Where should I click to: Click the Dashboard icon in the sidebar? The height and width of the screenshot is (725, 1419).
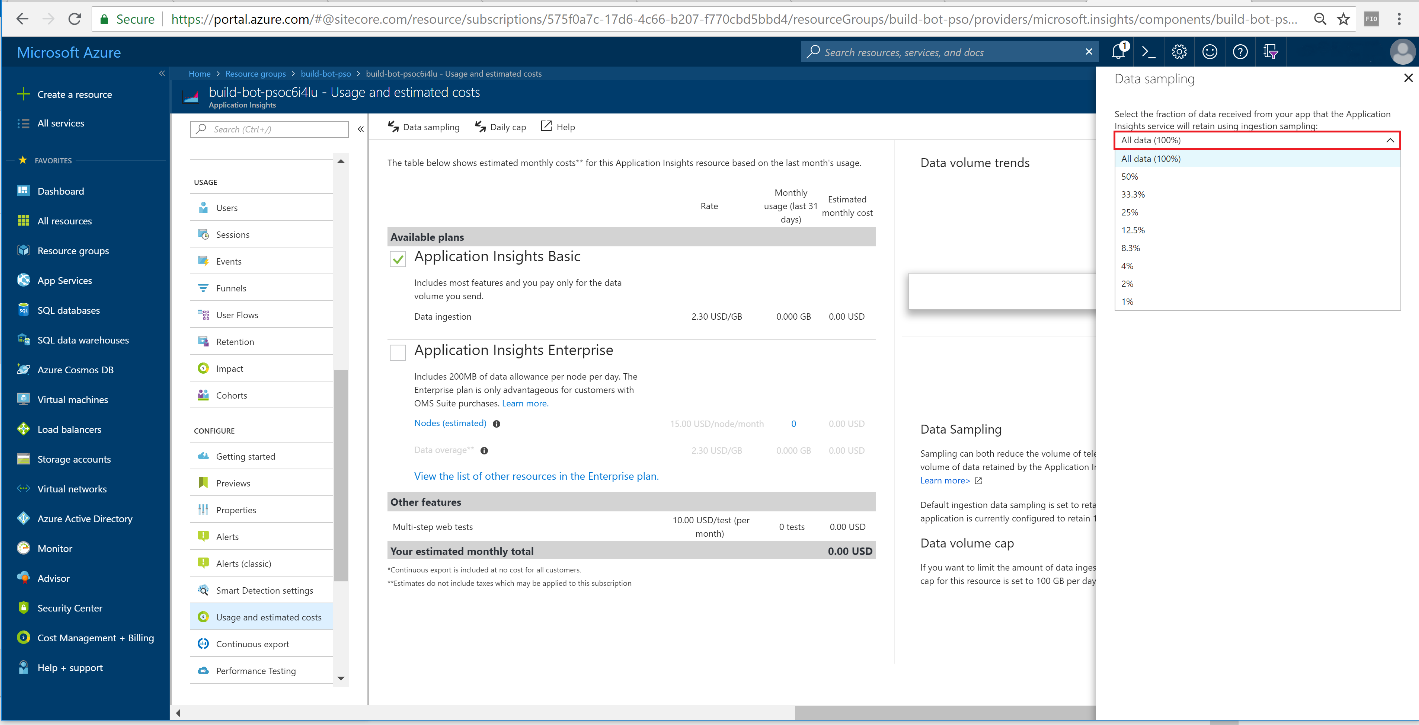coord(24,191)
